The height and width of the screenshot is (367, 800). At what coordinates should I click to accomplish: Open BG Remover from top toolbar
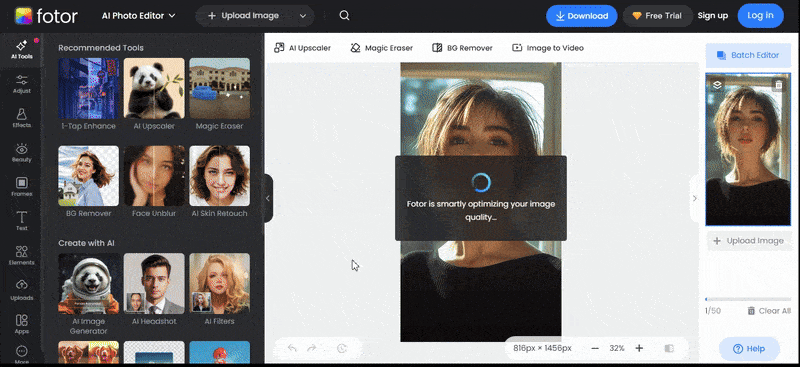coord(462,48)
